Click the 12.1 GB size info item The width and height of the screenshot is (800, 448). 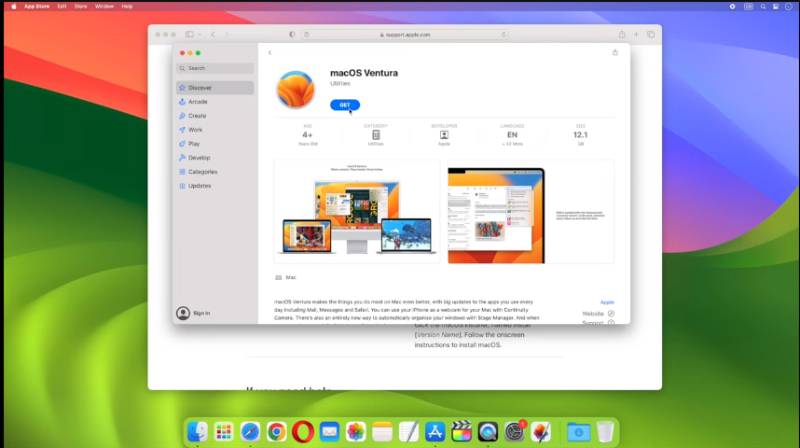point(580,135)
